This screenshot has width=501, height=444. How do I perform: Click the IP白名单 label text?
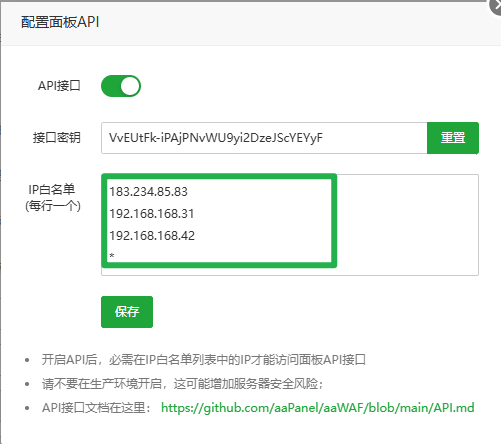coord(52,190)
